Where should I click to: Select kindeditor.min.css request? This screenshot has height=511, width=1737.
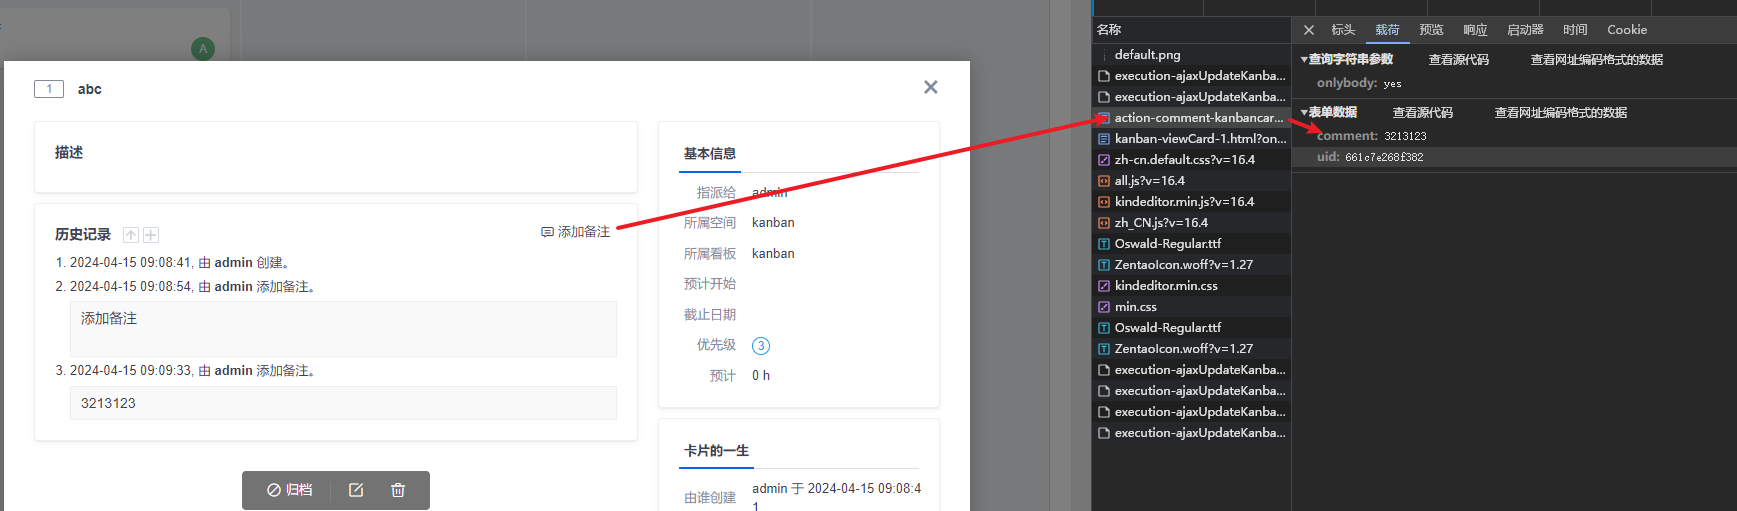pos(1191,286)
